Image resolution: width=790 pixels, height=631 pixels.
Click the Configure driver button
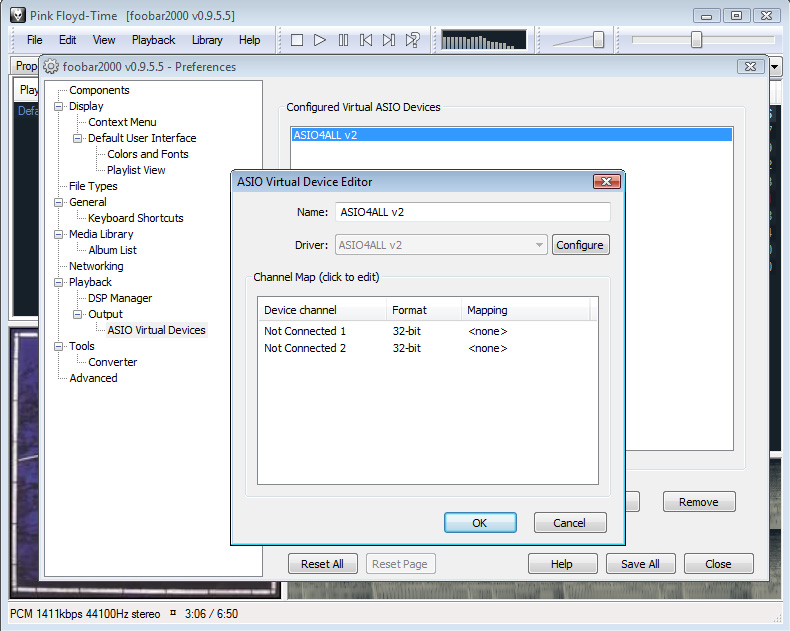point(580,245)
